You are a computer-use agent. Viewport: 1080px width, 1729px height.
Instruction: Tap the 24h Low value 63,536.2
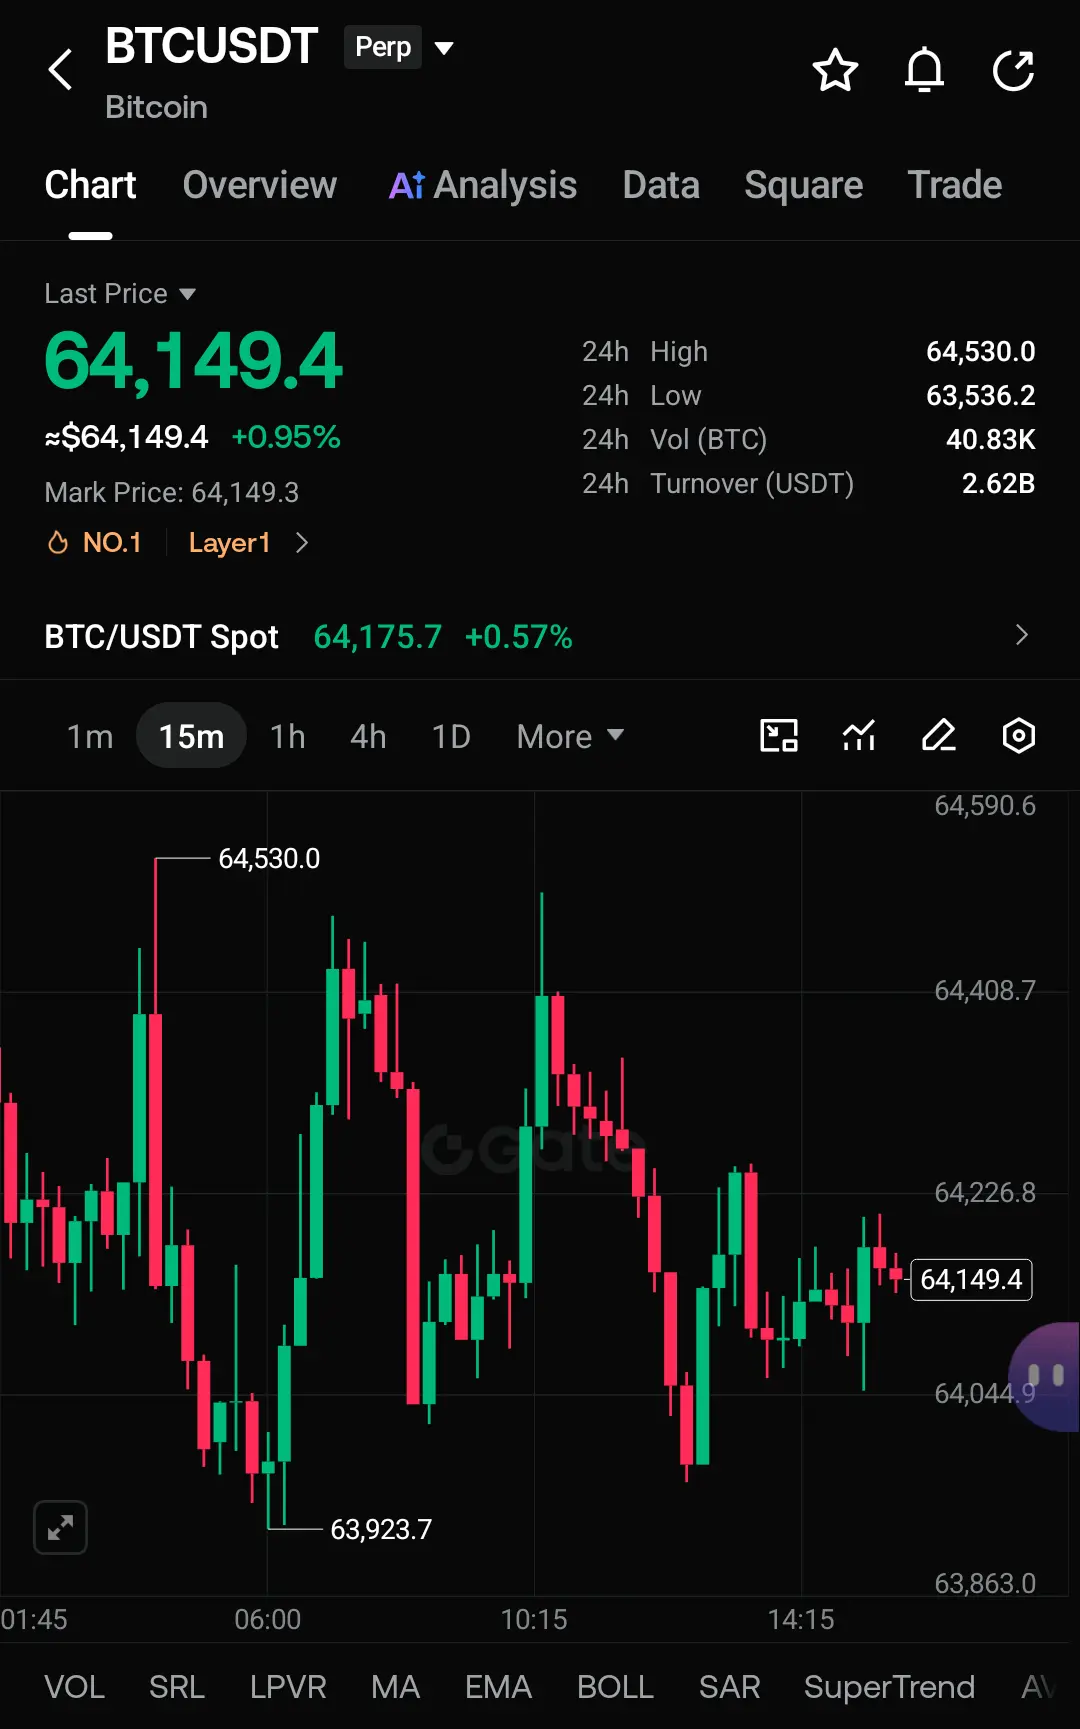(x=980, y=395)
